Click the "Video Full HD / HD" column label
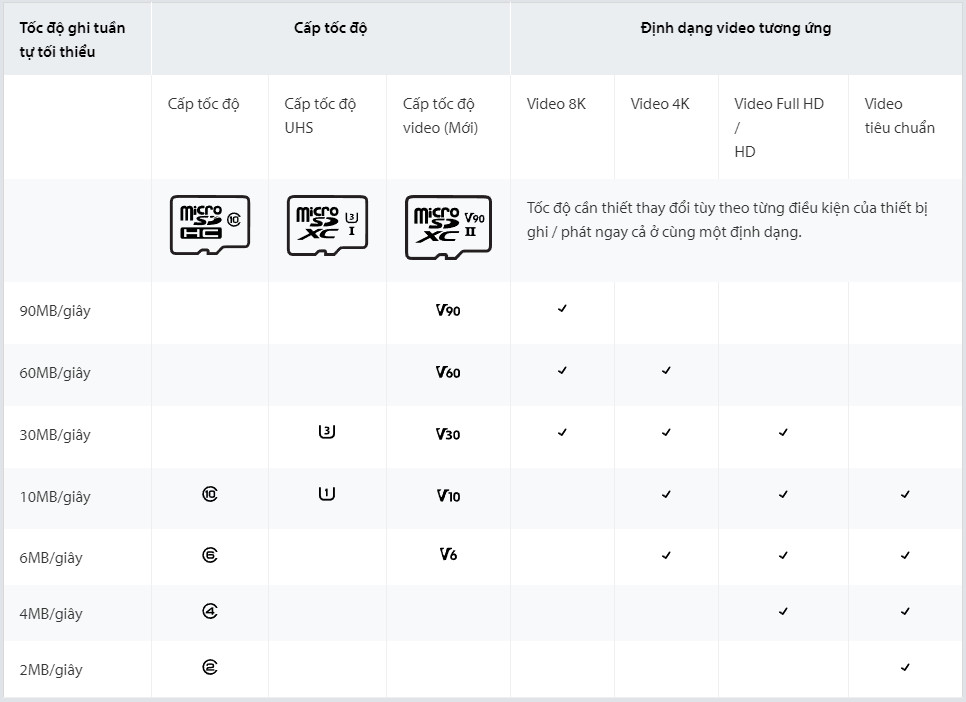The image size is (966, 702). pyautogui.click(x=778, y=127)
